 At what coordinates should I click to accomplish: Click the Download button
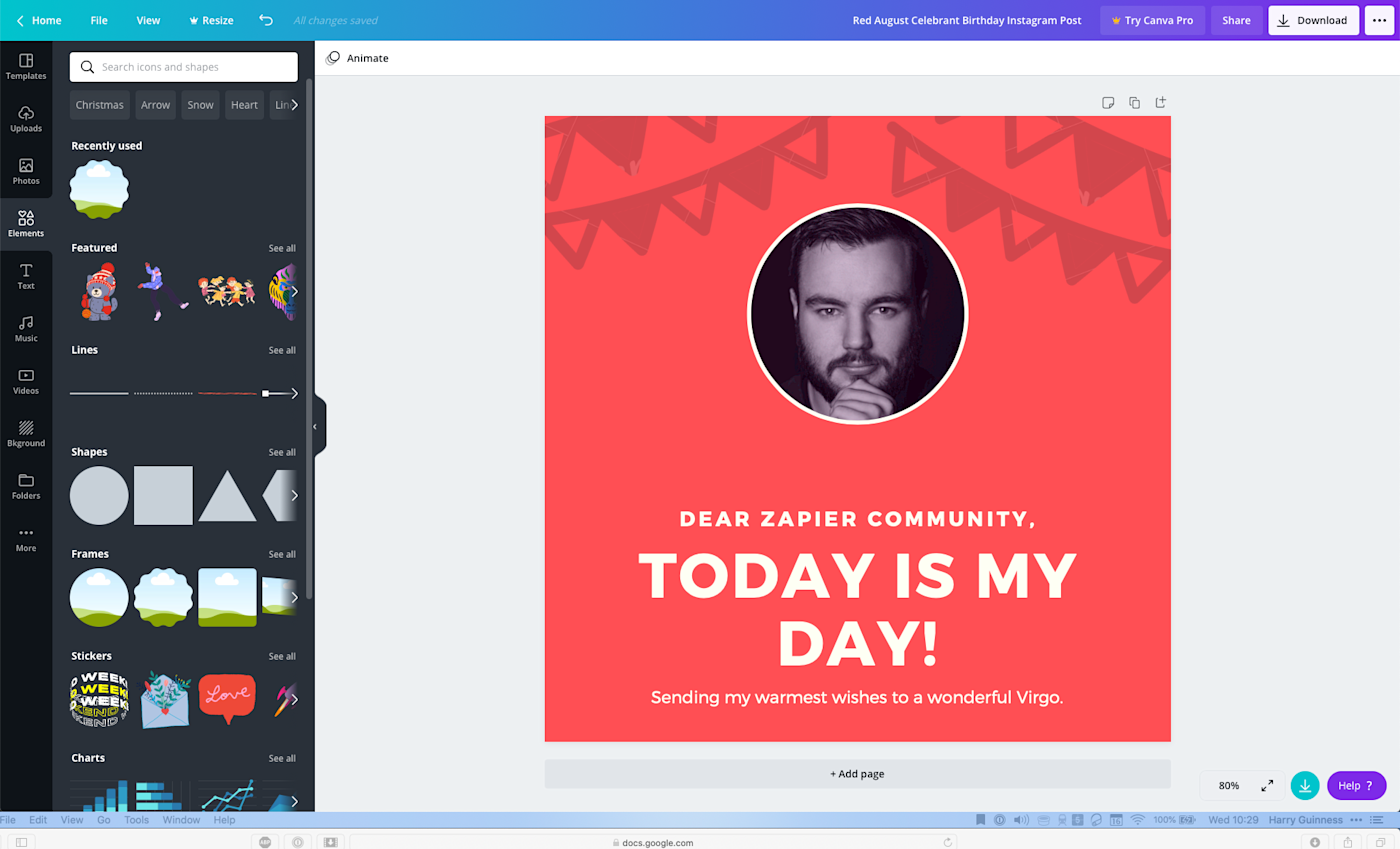pos(1314,20)
